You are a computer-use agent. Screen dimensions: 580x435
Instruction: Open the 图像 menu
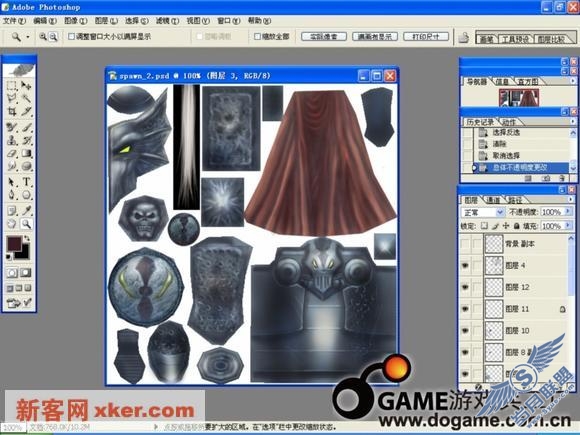coord(75,21)
